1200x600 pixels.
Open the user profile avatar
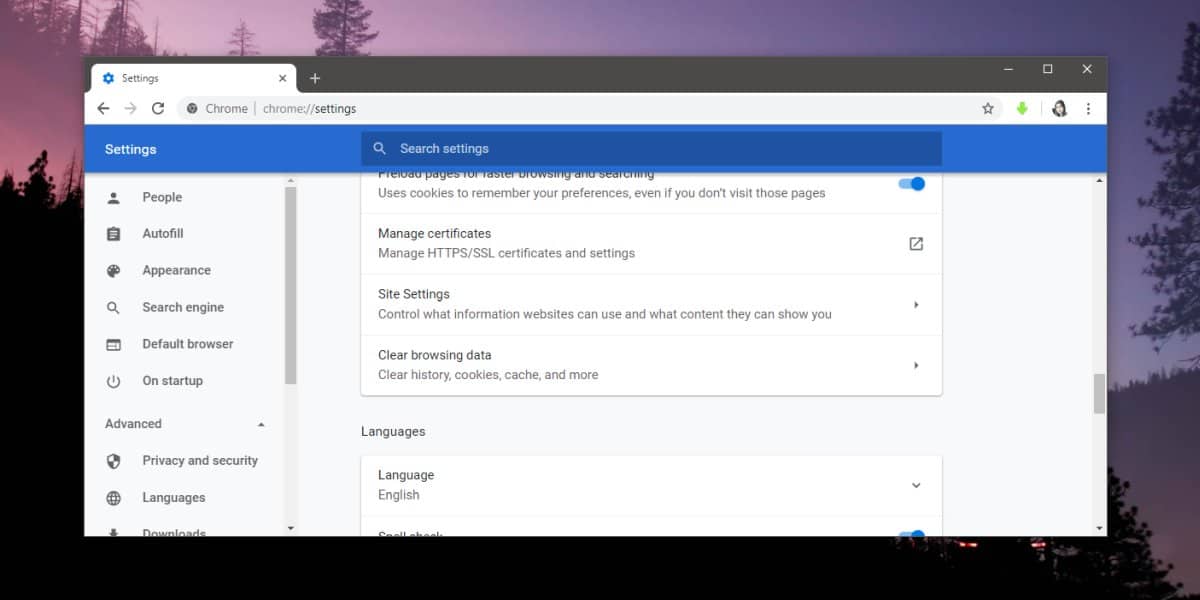pos(1059,108)
